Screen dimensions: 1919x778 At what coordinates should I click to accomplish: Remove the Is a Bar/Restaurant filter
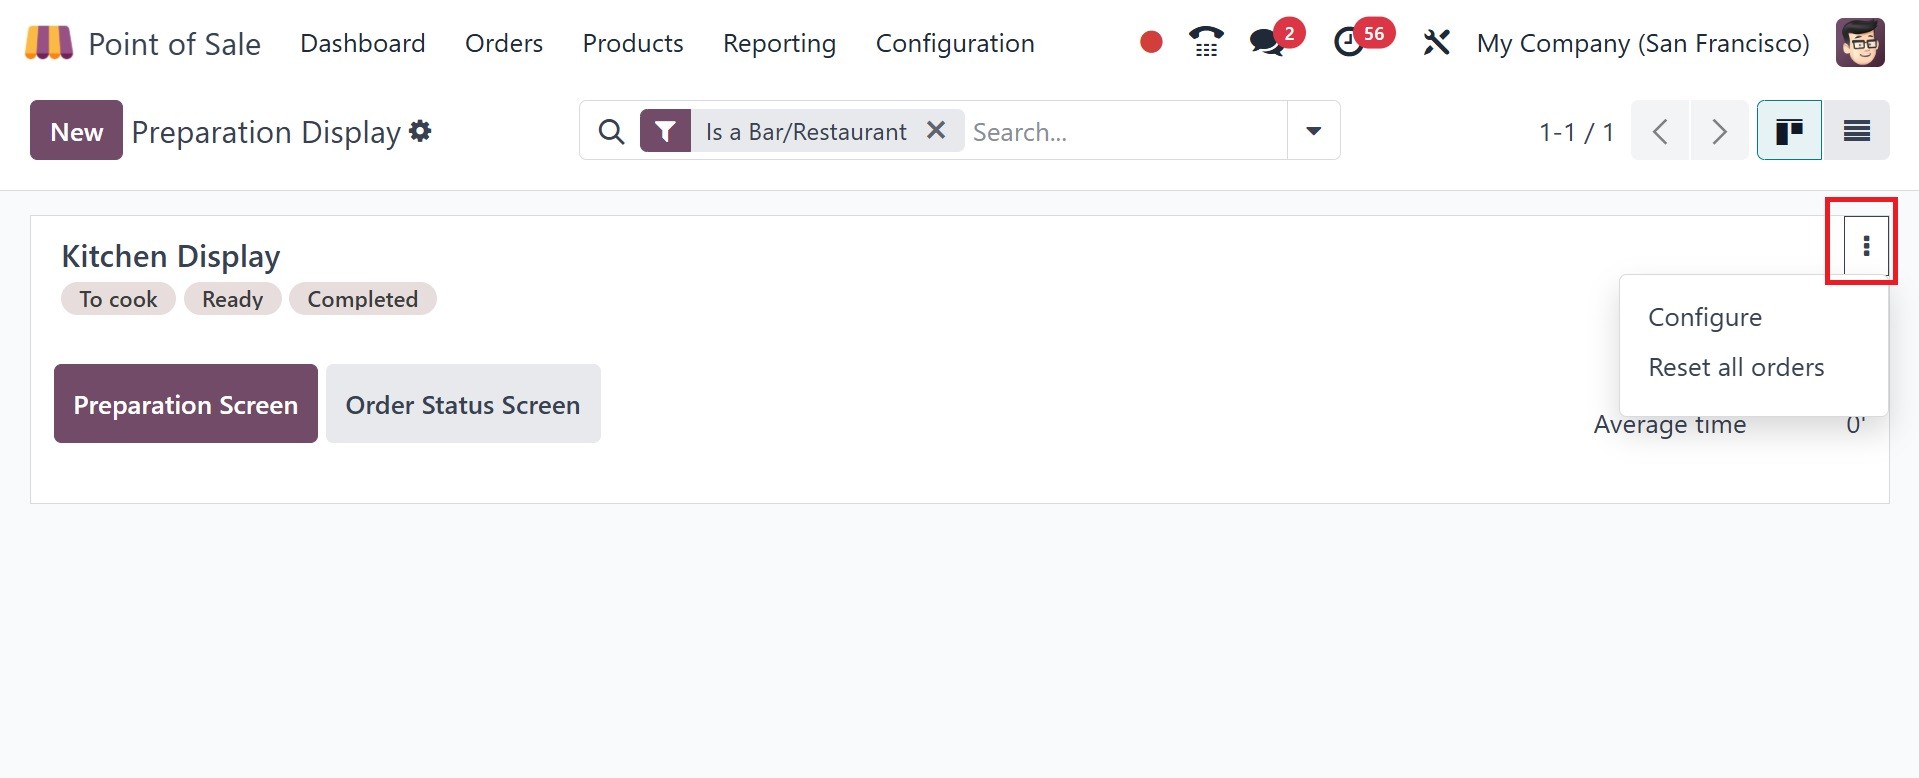coord(936,131)
